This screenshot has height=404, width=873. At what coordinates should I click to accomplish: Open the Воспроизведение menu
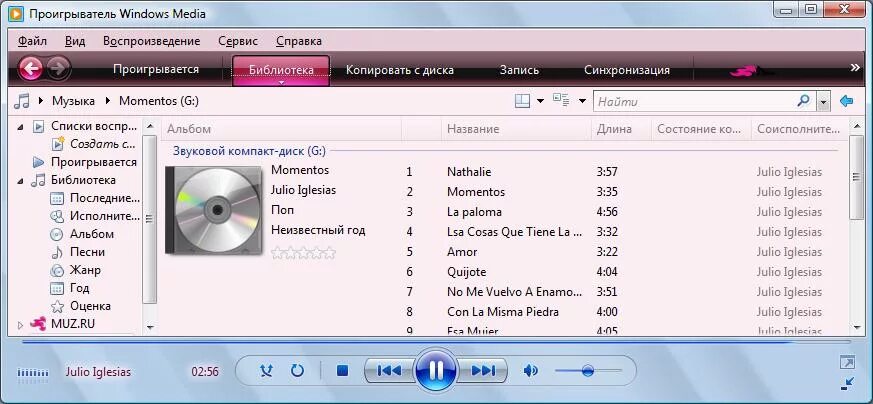click(151, 41)
